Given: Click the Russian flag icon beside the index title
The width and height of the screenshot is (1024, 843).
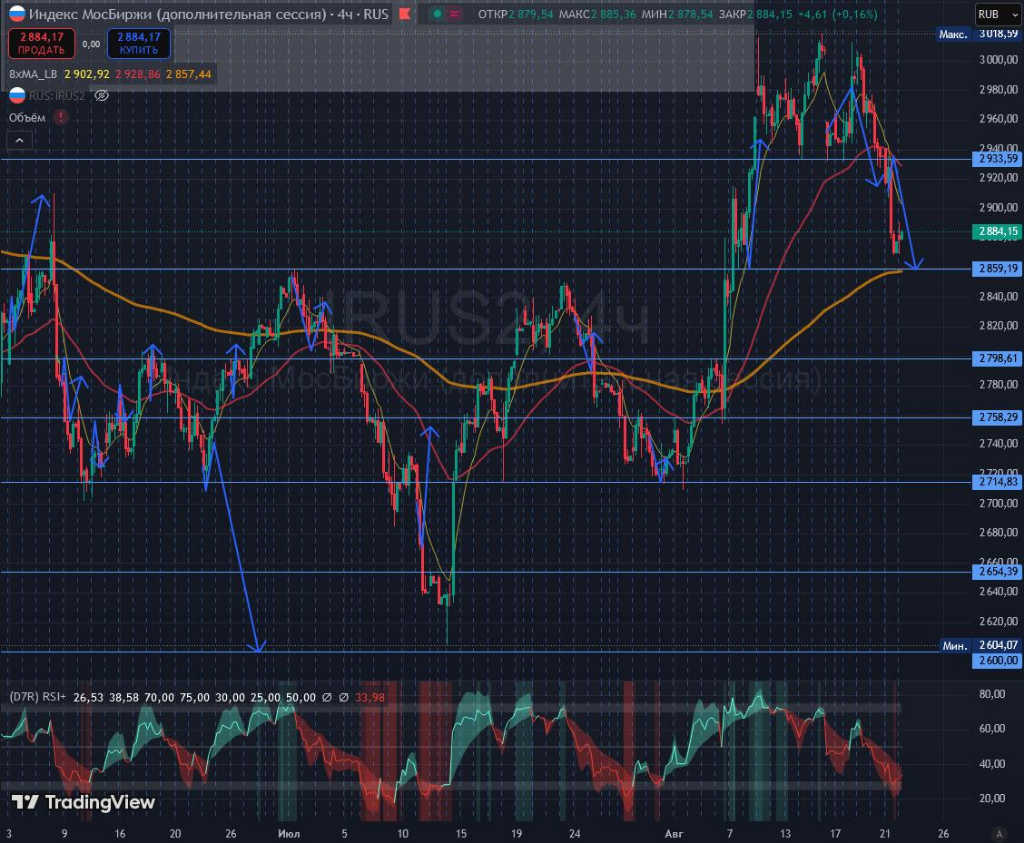Looking at the screenshot, I should pos(16,14).
